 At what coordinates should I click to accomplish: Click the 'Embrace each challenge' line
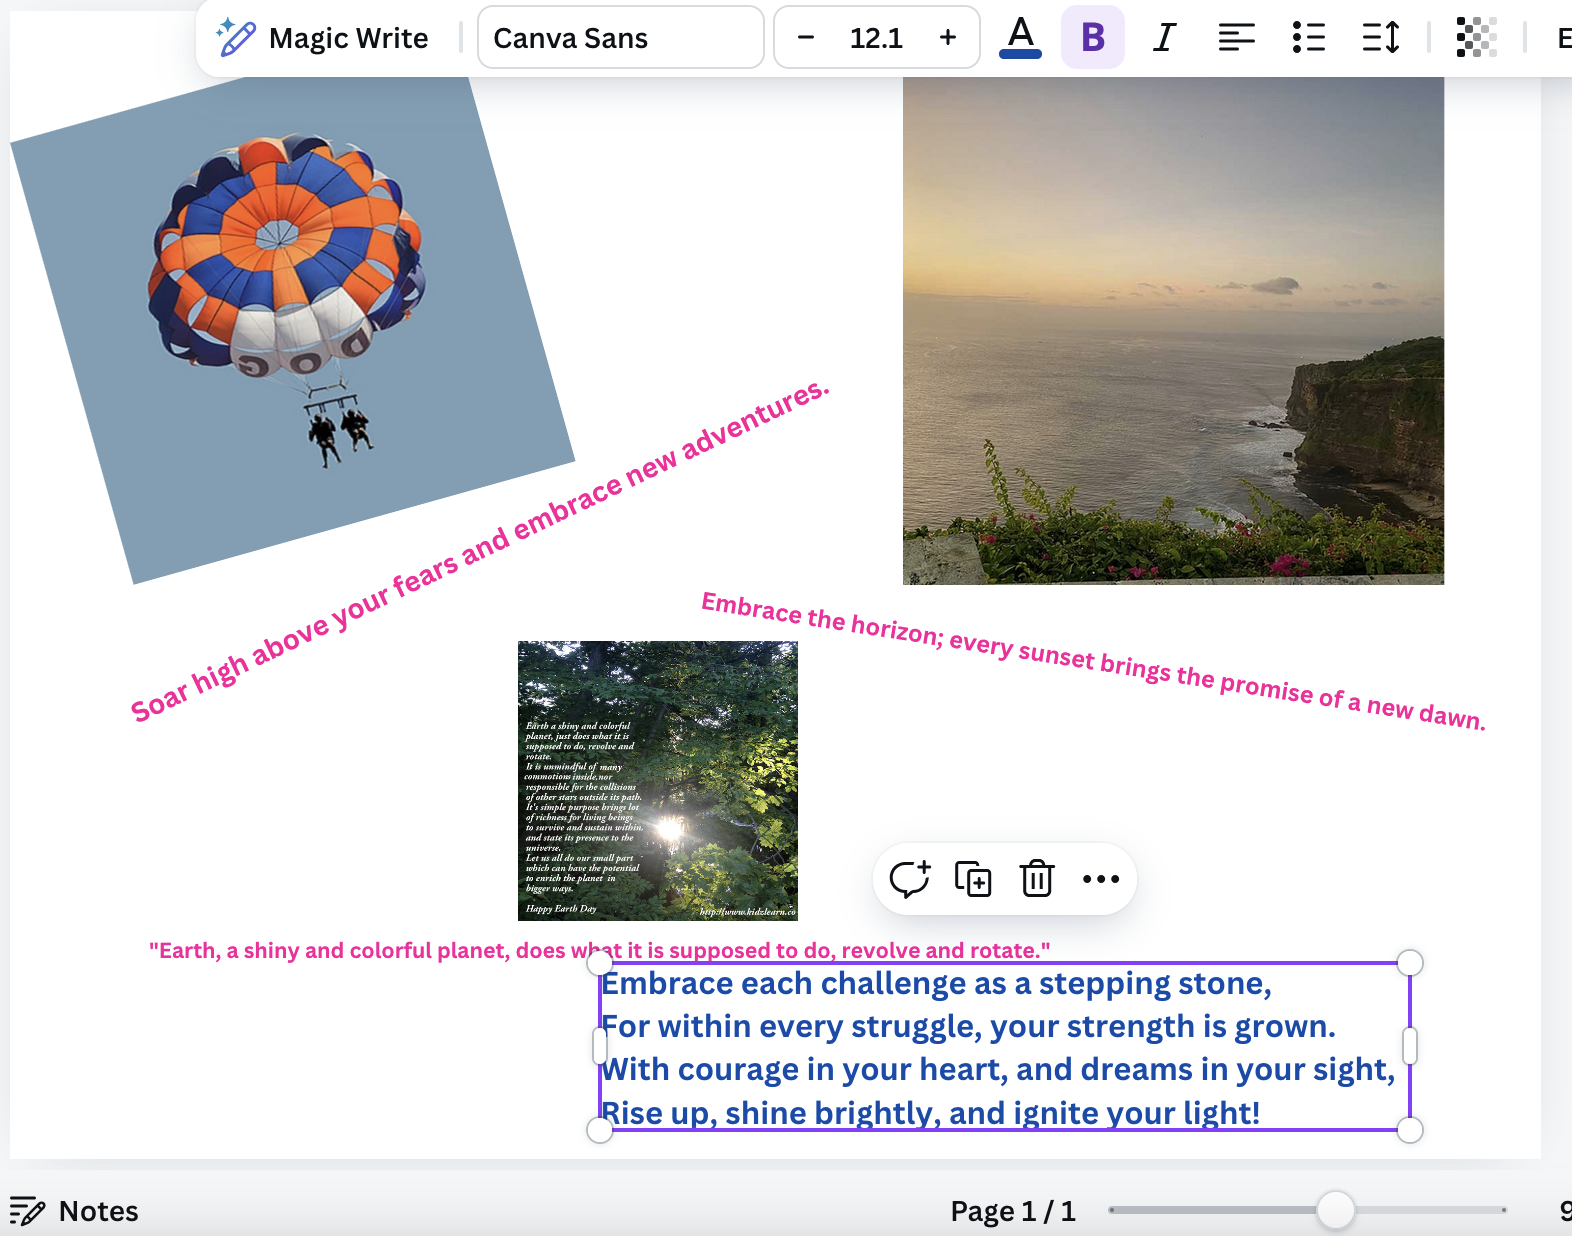click(937, 984)
